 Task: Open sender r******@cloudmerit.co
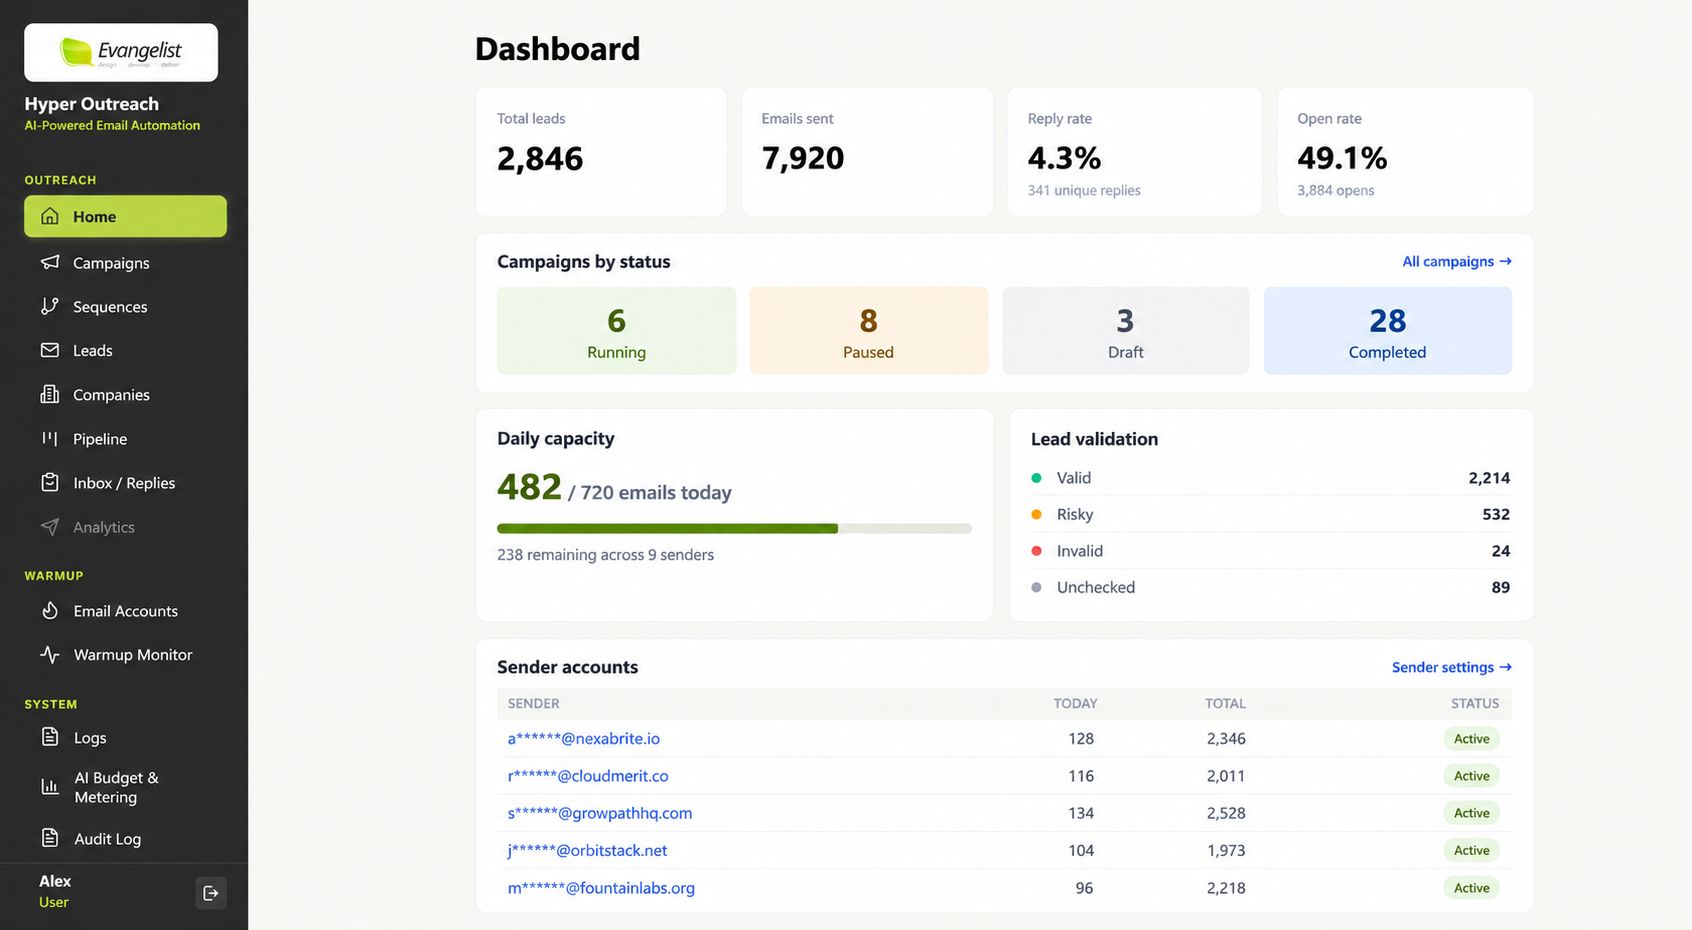click(x=587, y=776)
